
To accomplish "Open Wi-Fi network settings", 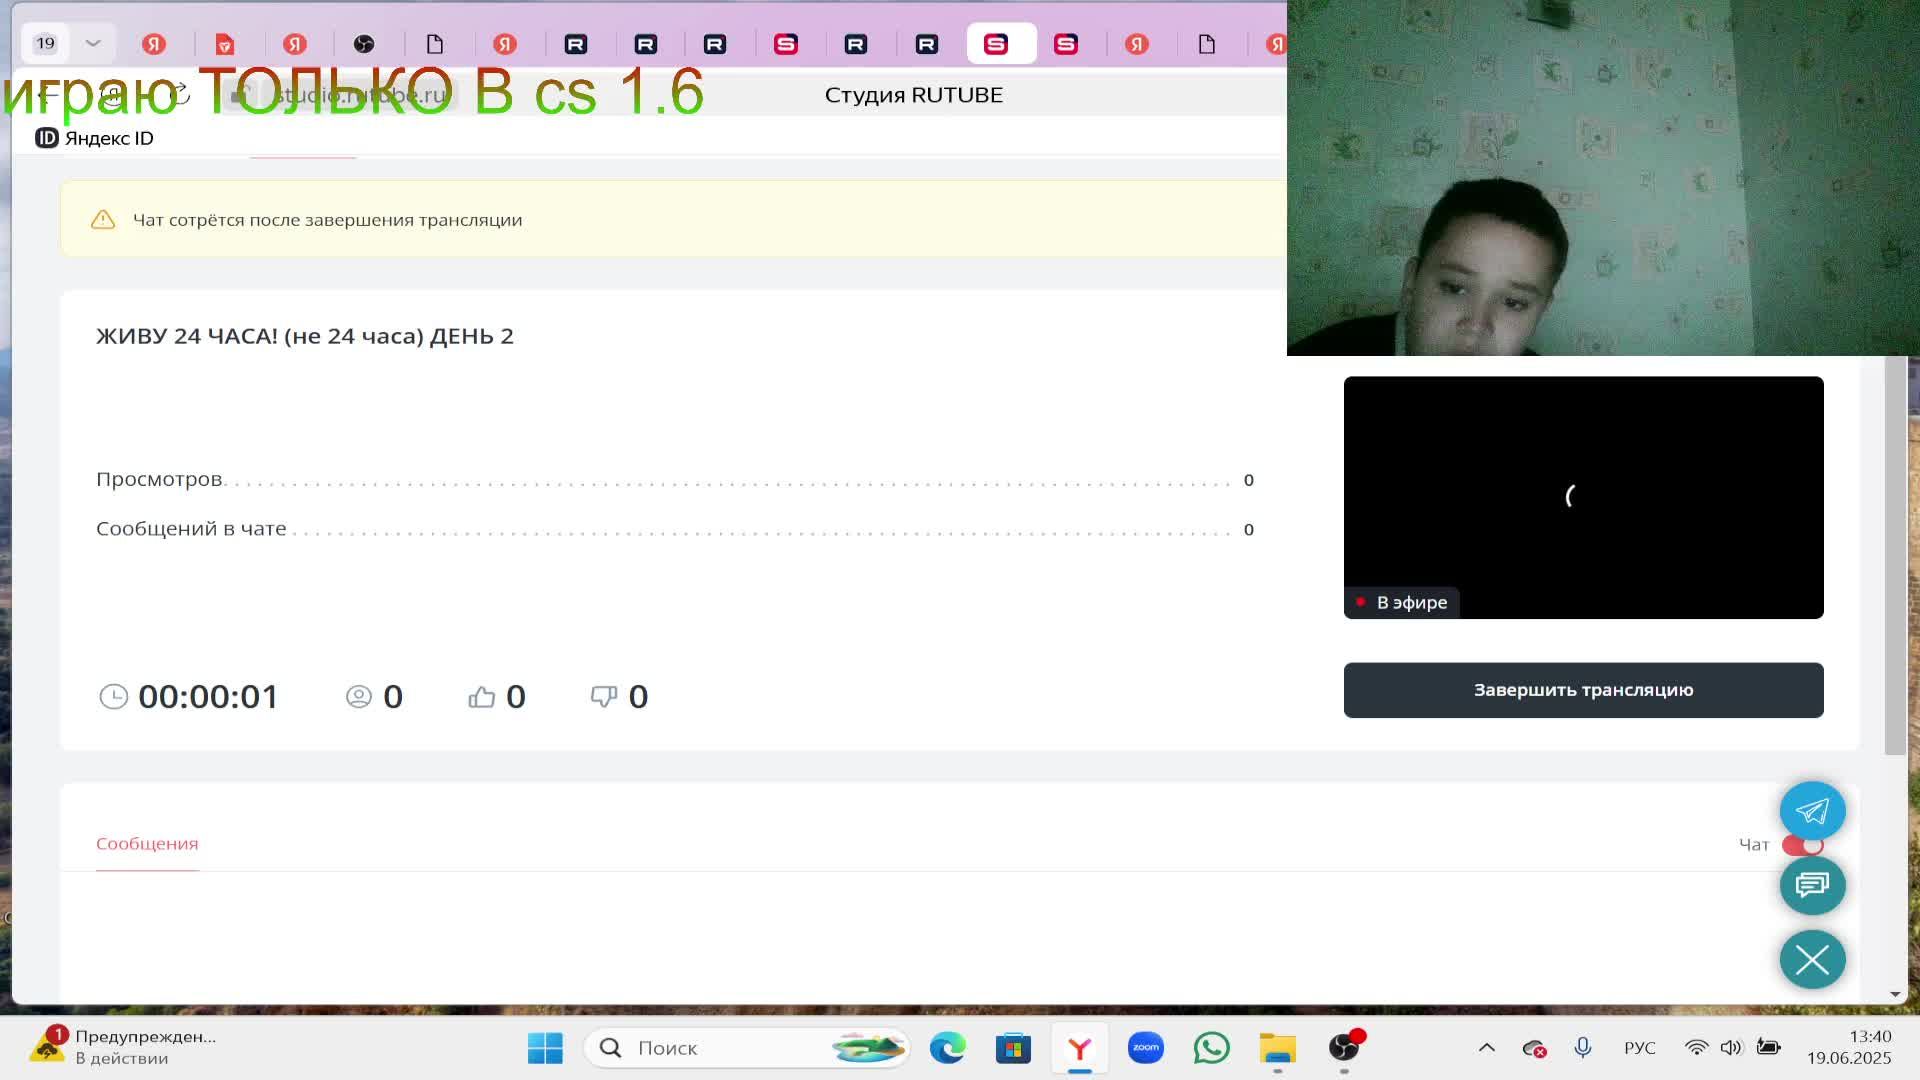I will tap(1697, 1048).
